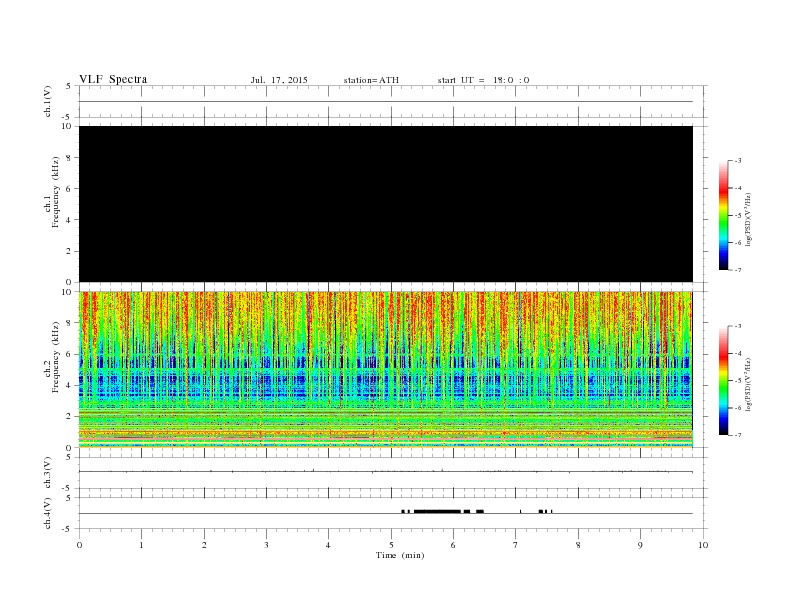The height and width of the screenshot is (612, 792).
Task: Click the "Time (min)" x-axis label
Action: pyautogui.click(x=400, y=555)
